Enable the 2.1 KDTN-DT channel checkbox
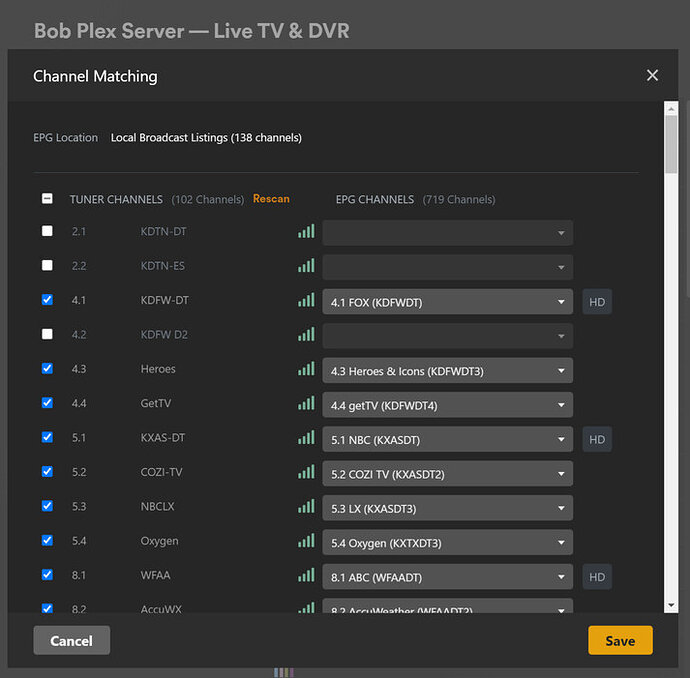 pos(47,232)
